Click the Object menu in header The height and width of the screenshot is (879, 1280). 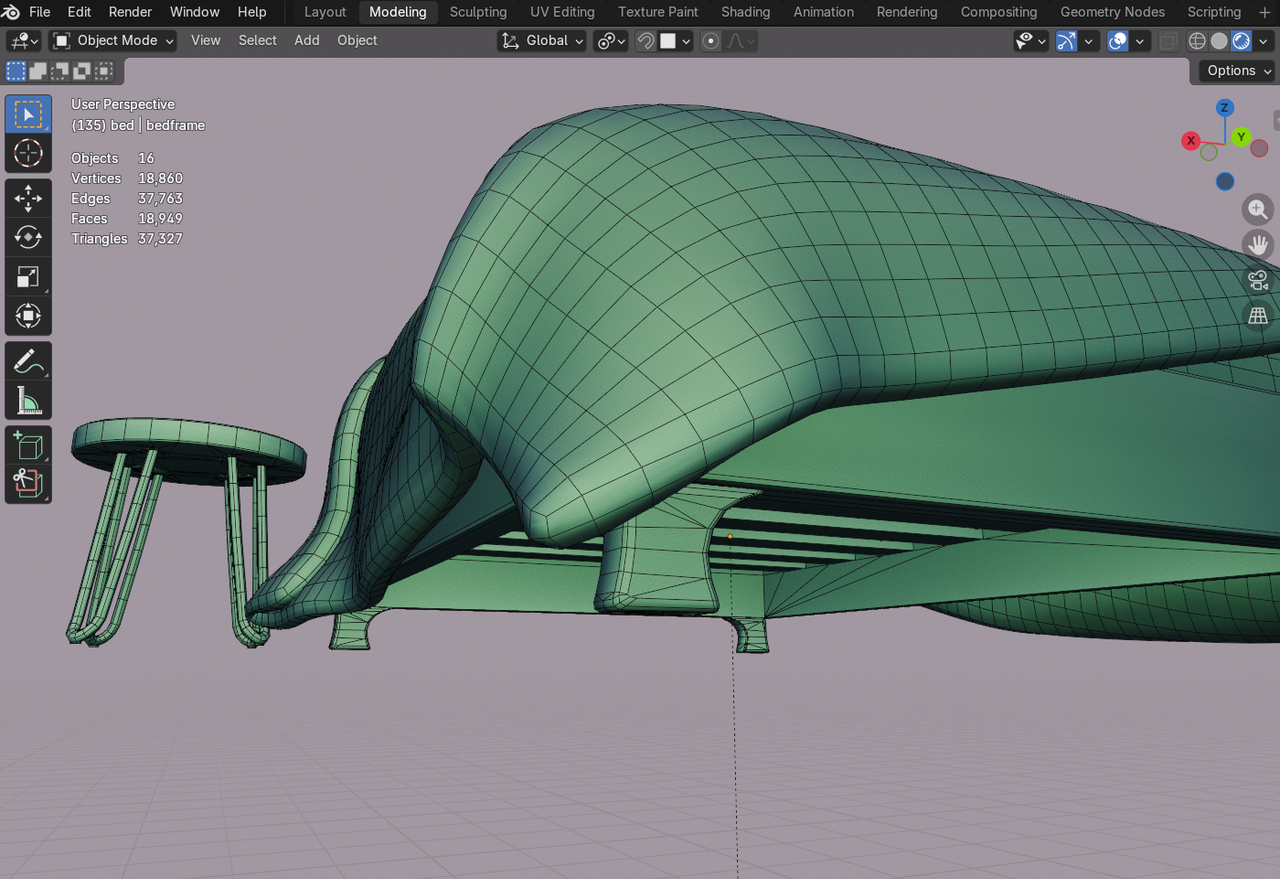(357, 41)
